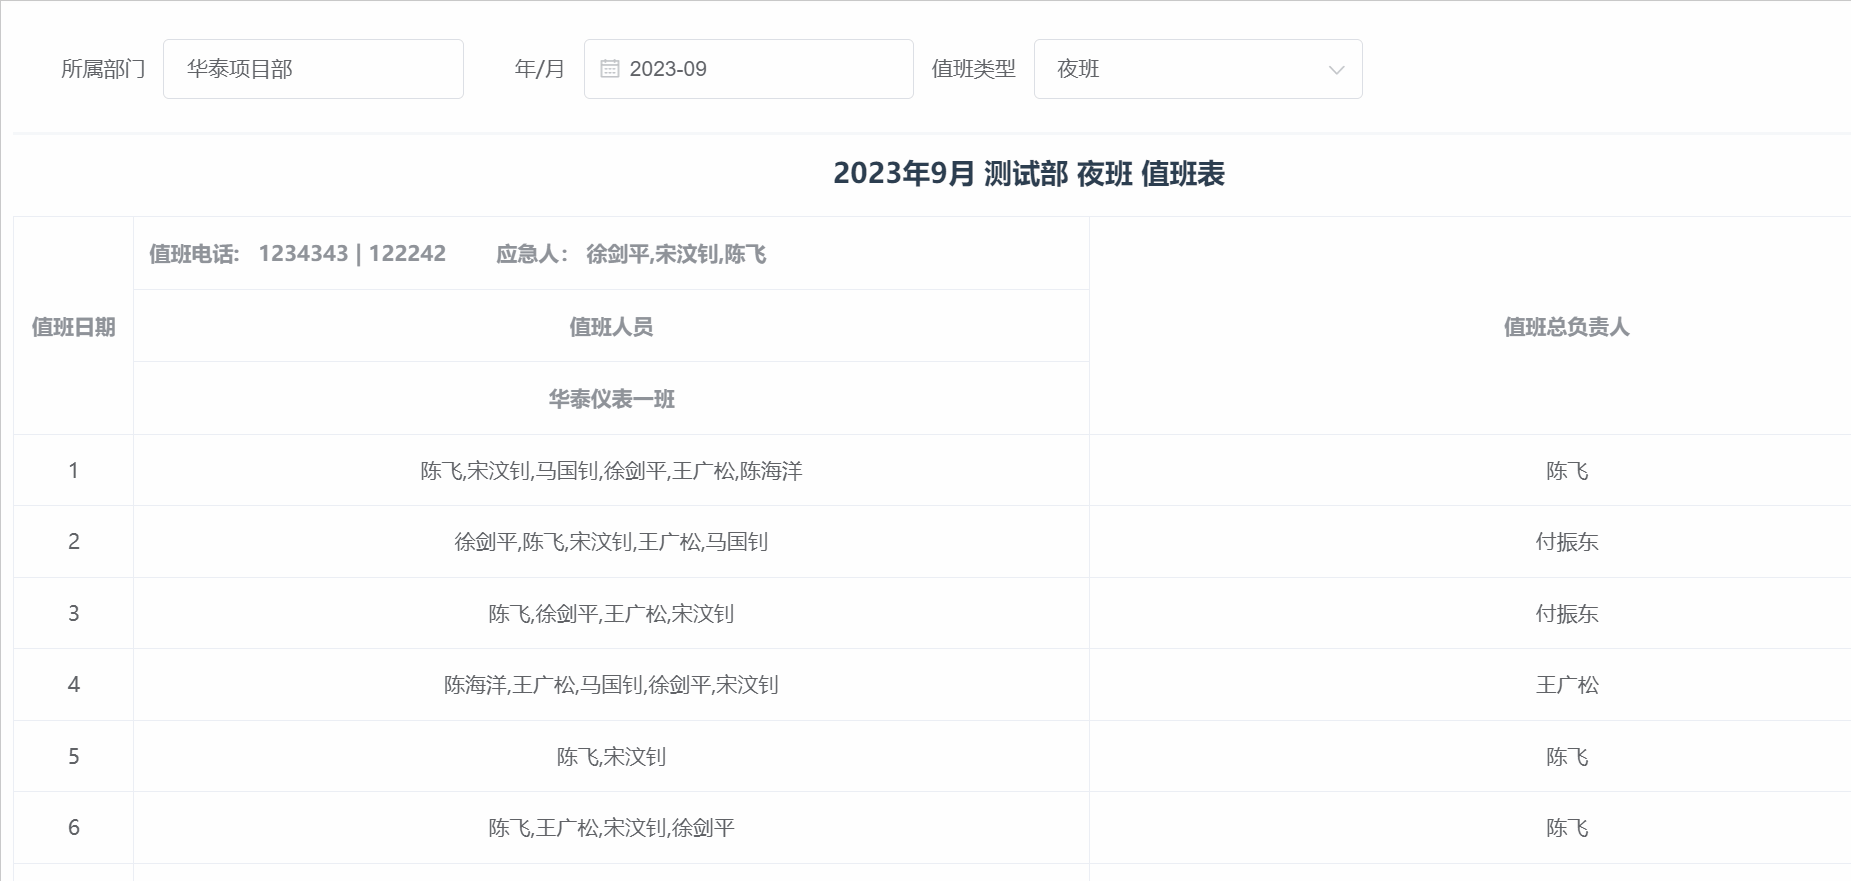The width and height of the screenshot is (1851, 881).
Task: Click staff list 徐剑平,陈飞,宋汶钊,王广松,马国钊
Action: (611, 542)
